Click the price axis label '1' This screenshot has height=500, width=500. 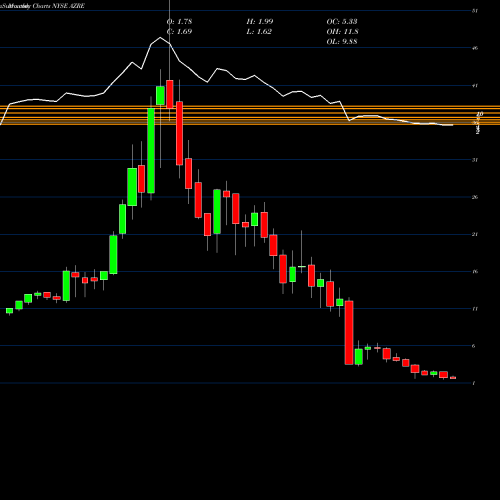point(474,383)
